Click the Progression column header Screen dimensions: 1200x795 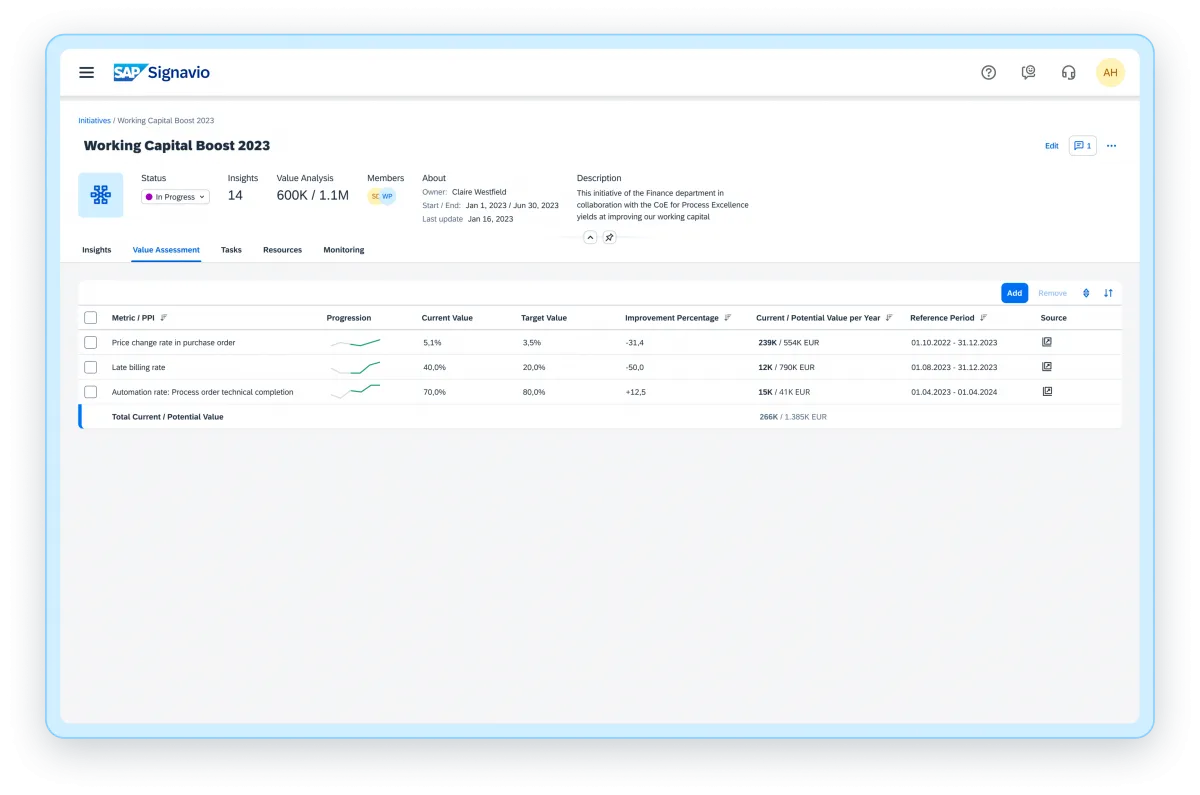[x=349, y=318]
